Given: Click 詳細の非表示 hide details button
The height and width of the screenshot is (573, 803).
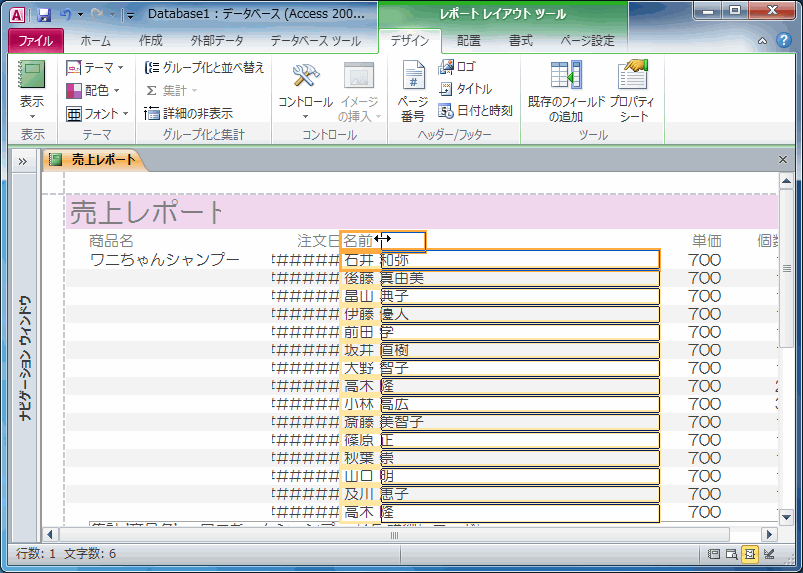Looking at the screenshot, I should click(x=188, y=113).
